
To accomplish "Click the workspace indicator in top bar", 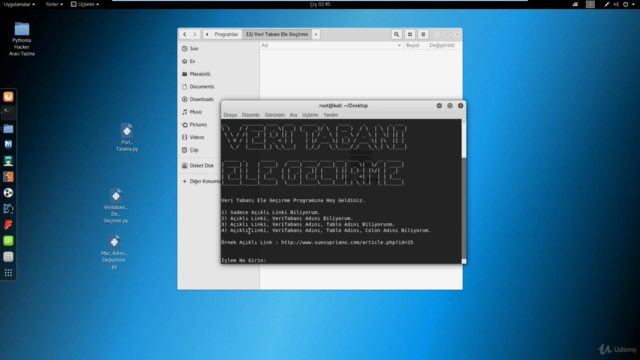I will [x=590, y=4].
